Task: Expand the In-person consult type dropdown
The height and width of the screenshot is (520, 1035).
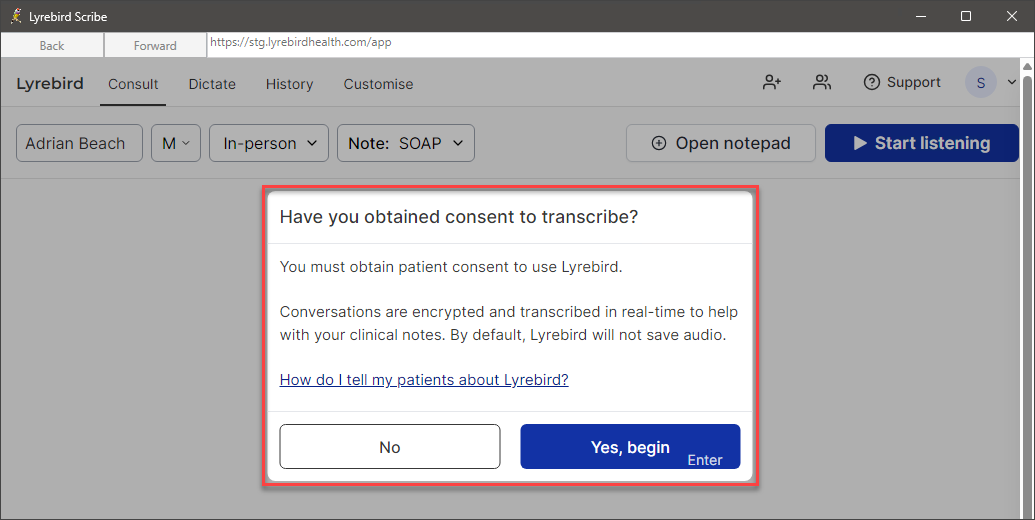Action: (x=269, y=143)
